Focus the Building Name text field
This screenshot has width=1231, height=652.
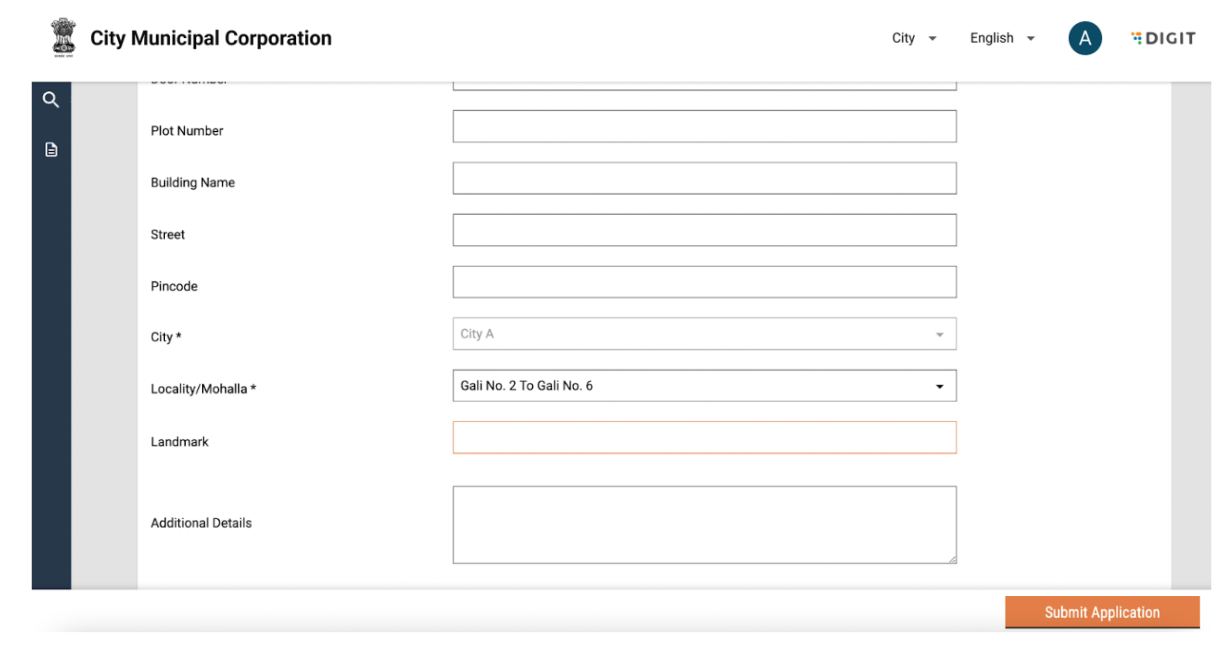[704, 179]
